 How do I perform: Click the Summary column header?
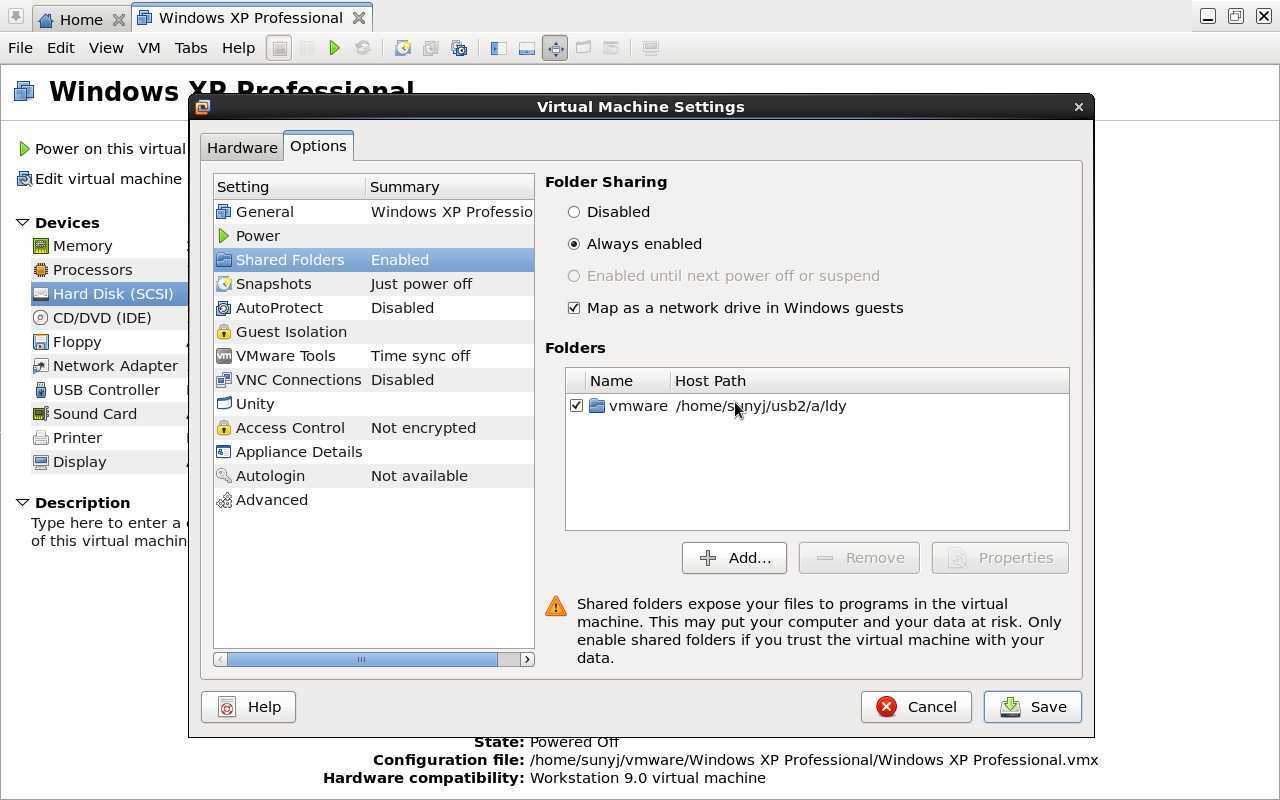coord(450,187)
